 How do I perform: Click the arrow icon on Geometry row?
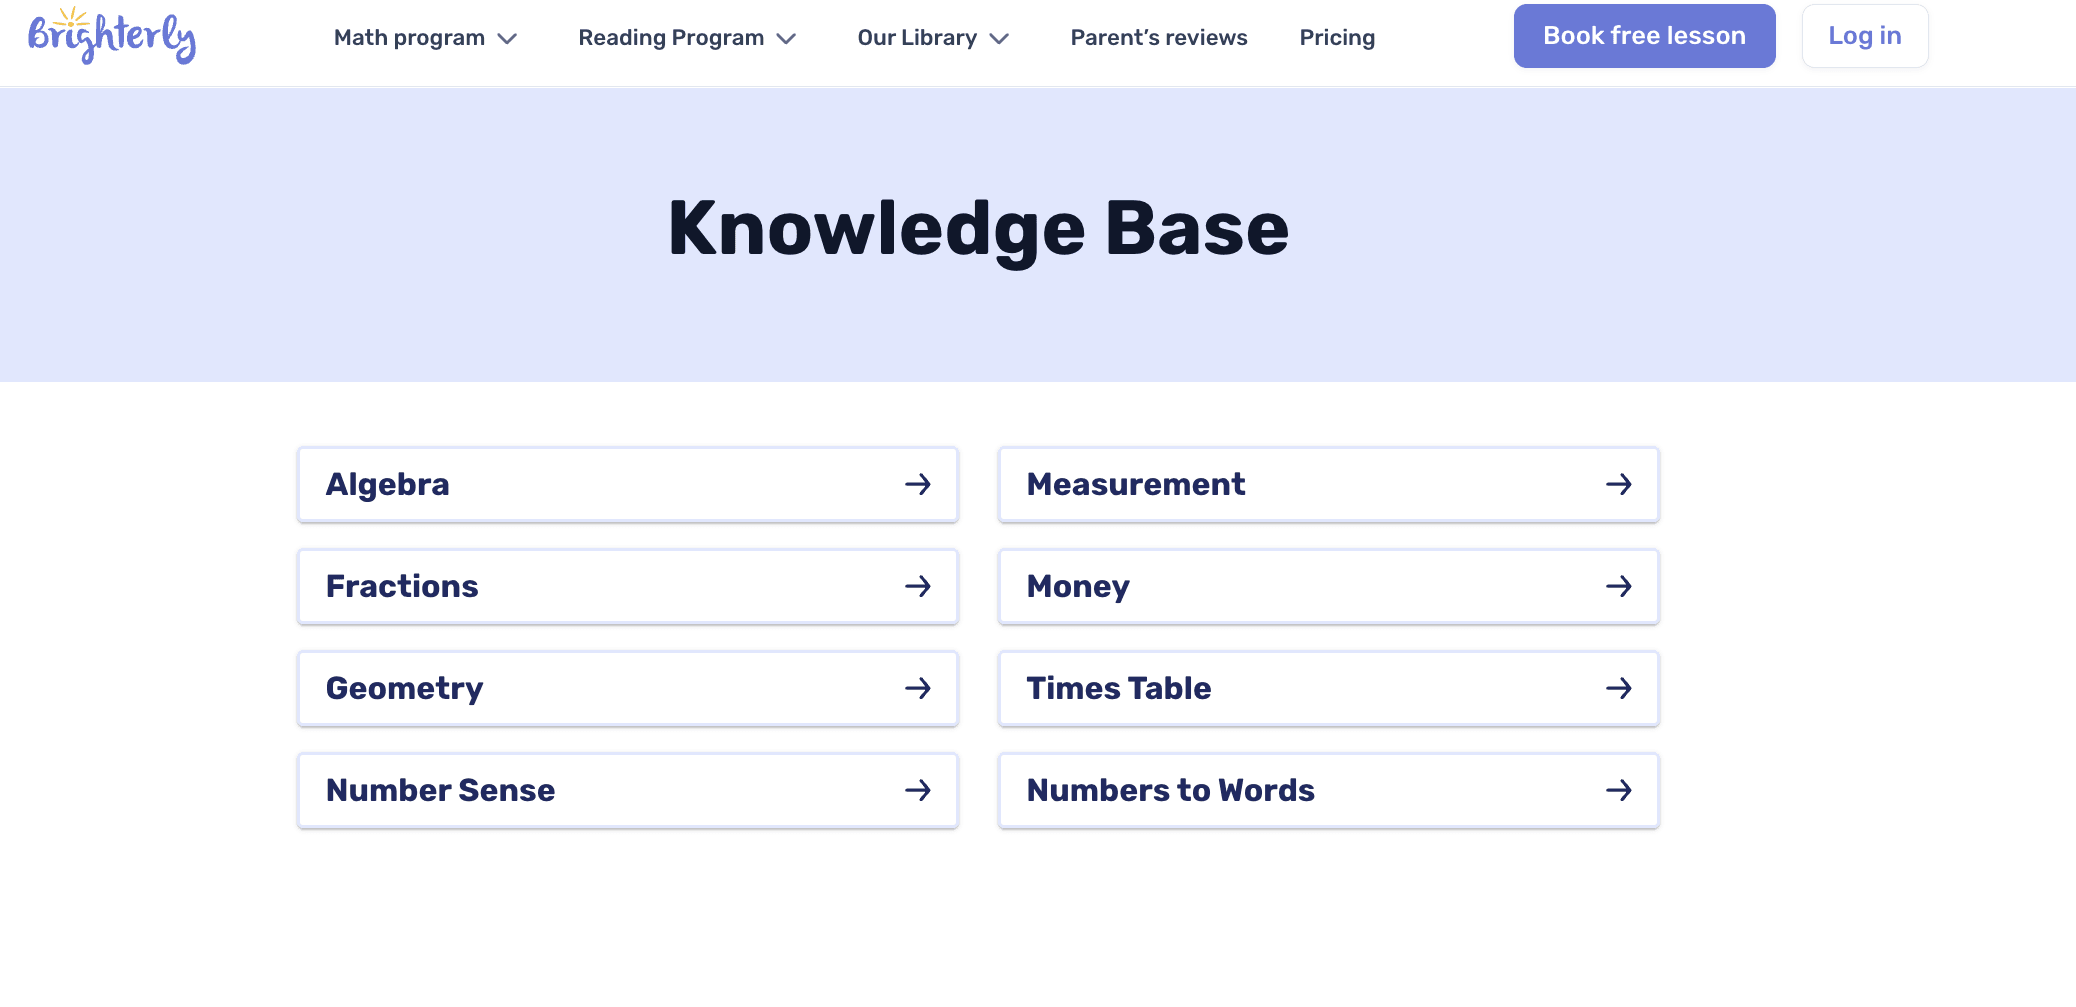coord(917,689)
